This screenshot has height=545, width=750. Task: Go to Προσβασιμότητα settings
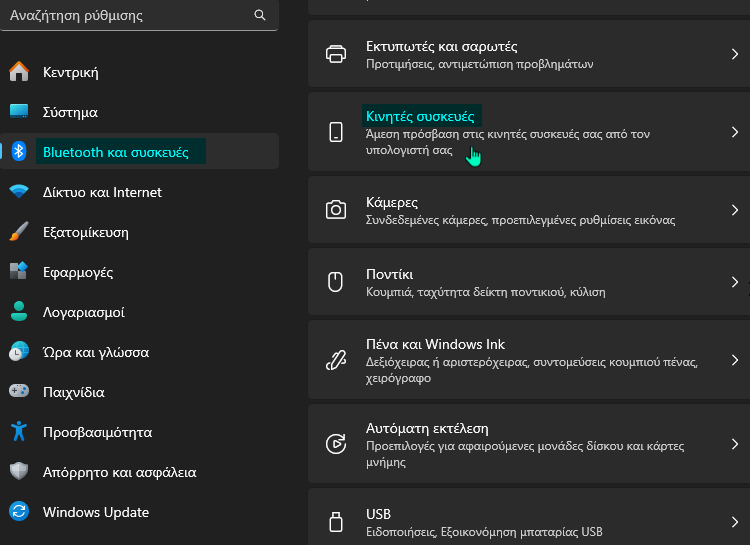[139, 432]
